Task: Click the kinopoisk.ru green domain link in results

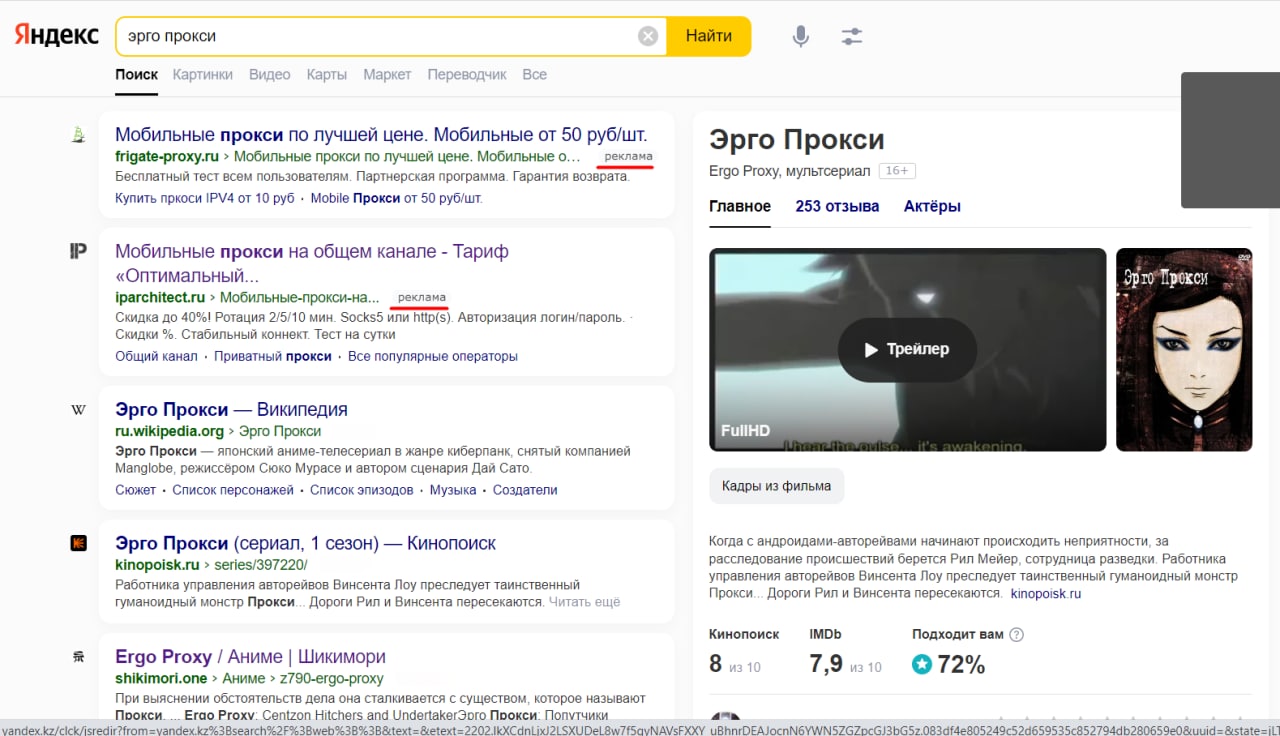Action: pyautogui.click(x=157, y=565)
